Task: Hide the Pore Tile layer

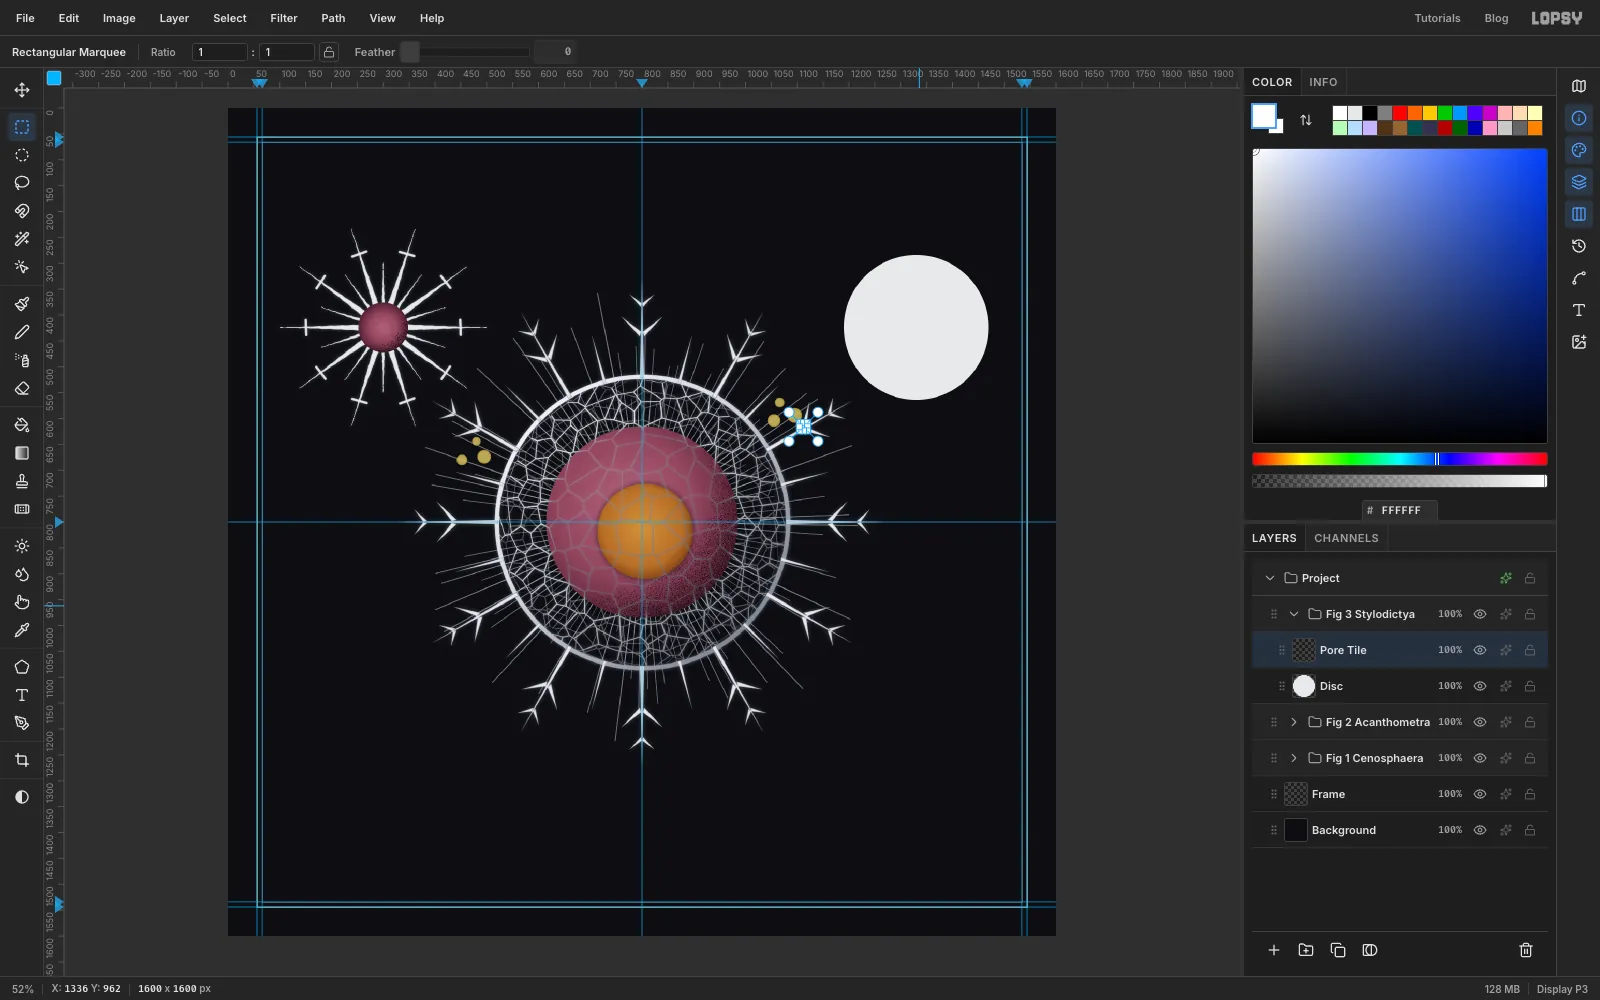Action: point(1480,650)
